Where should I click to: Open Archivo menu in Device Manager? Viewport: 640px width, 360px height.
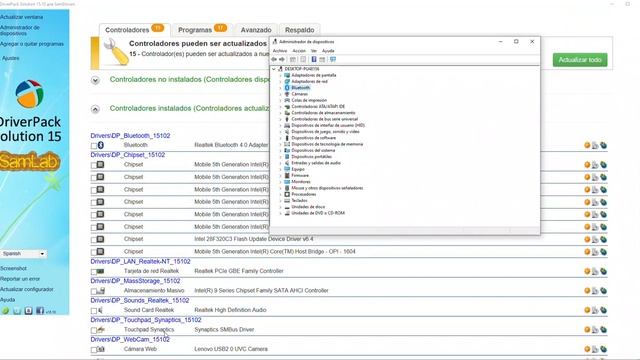[x=280, y=51]
